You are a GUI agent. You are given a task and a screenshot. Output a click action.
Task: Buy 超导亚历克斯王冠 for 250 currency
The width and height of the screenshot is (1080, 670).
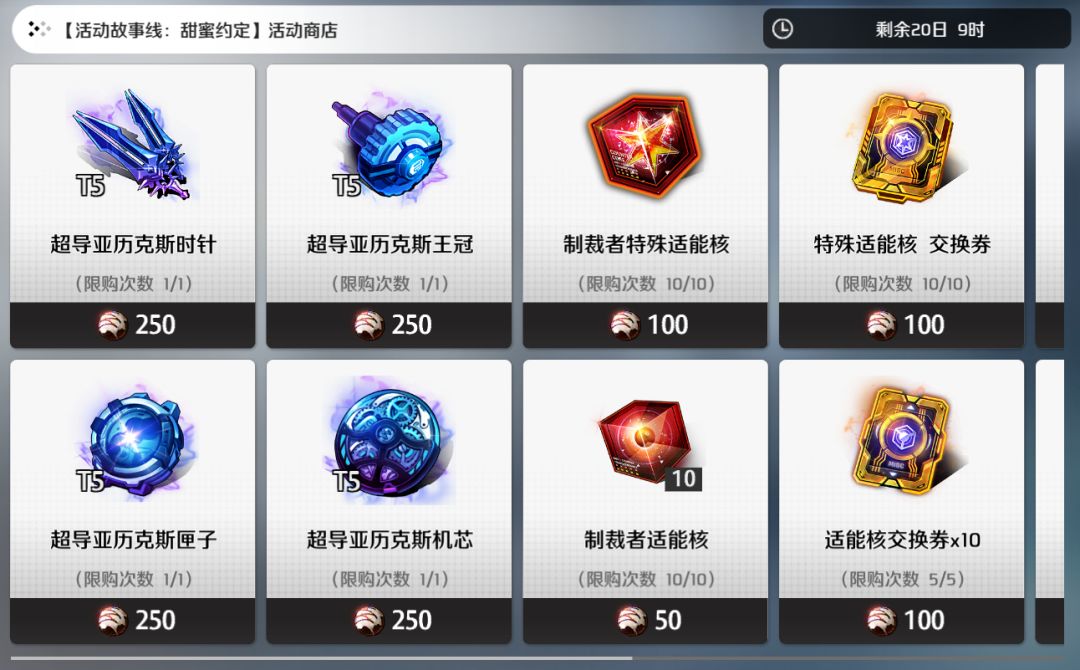[x=389, y=324]
